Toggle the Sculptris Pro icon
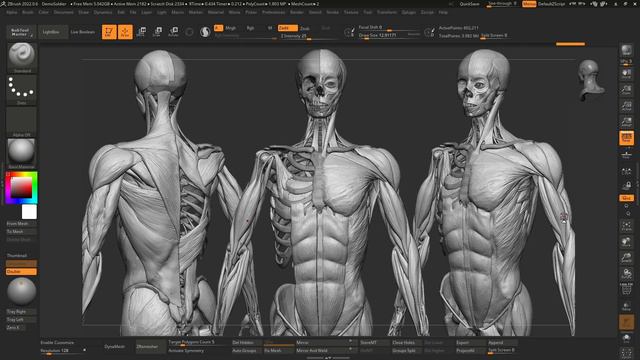Viewport: 640px width, 360px height. pos(205,32)
